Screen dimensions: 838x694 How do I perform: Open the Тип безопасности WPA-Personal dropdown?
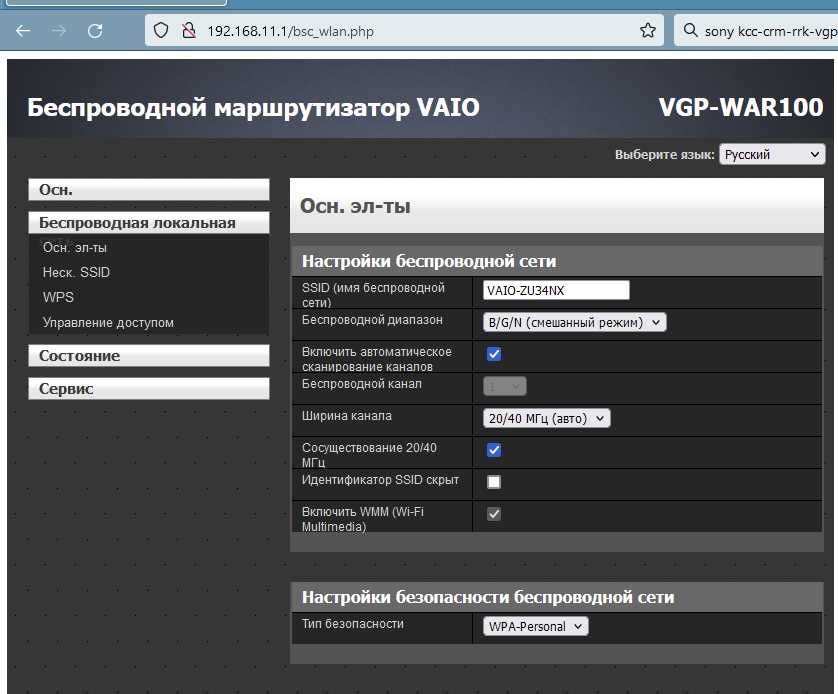(x=536, y=626)
